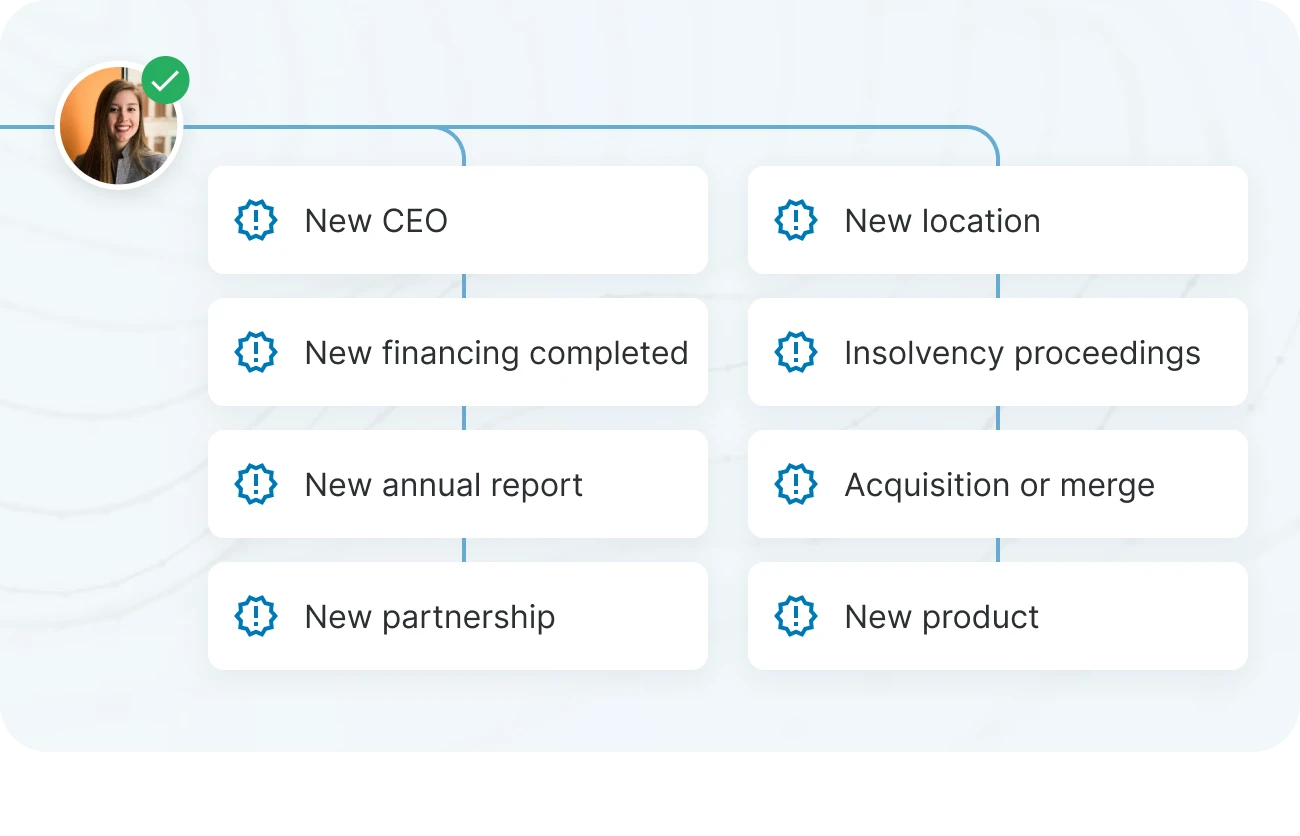Screen dimensions: 1300x836
Task: Select the alert icon for Acquisition or merge
Action: (x=796, y=484)
